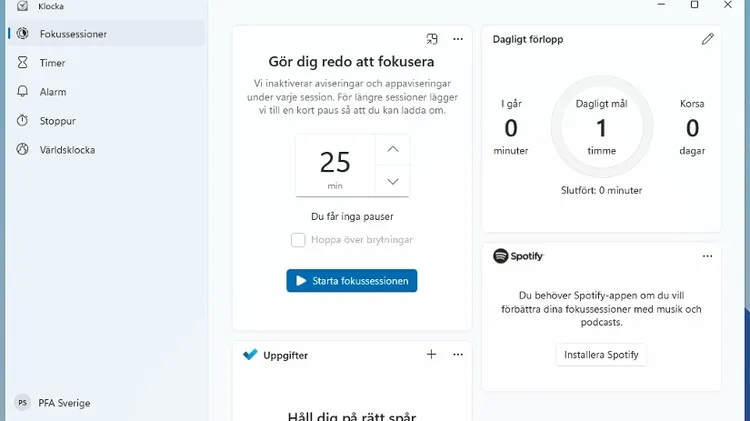Screen dimensions: 750x421
Task: Add a task with the plus icon
Action: [431, 355]
